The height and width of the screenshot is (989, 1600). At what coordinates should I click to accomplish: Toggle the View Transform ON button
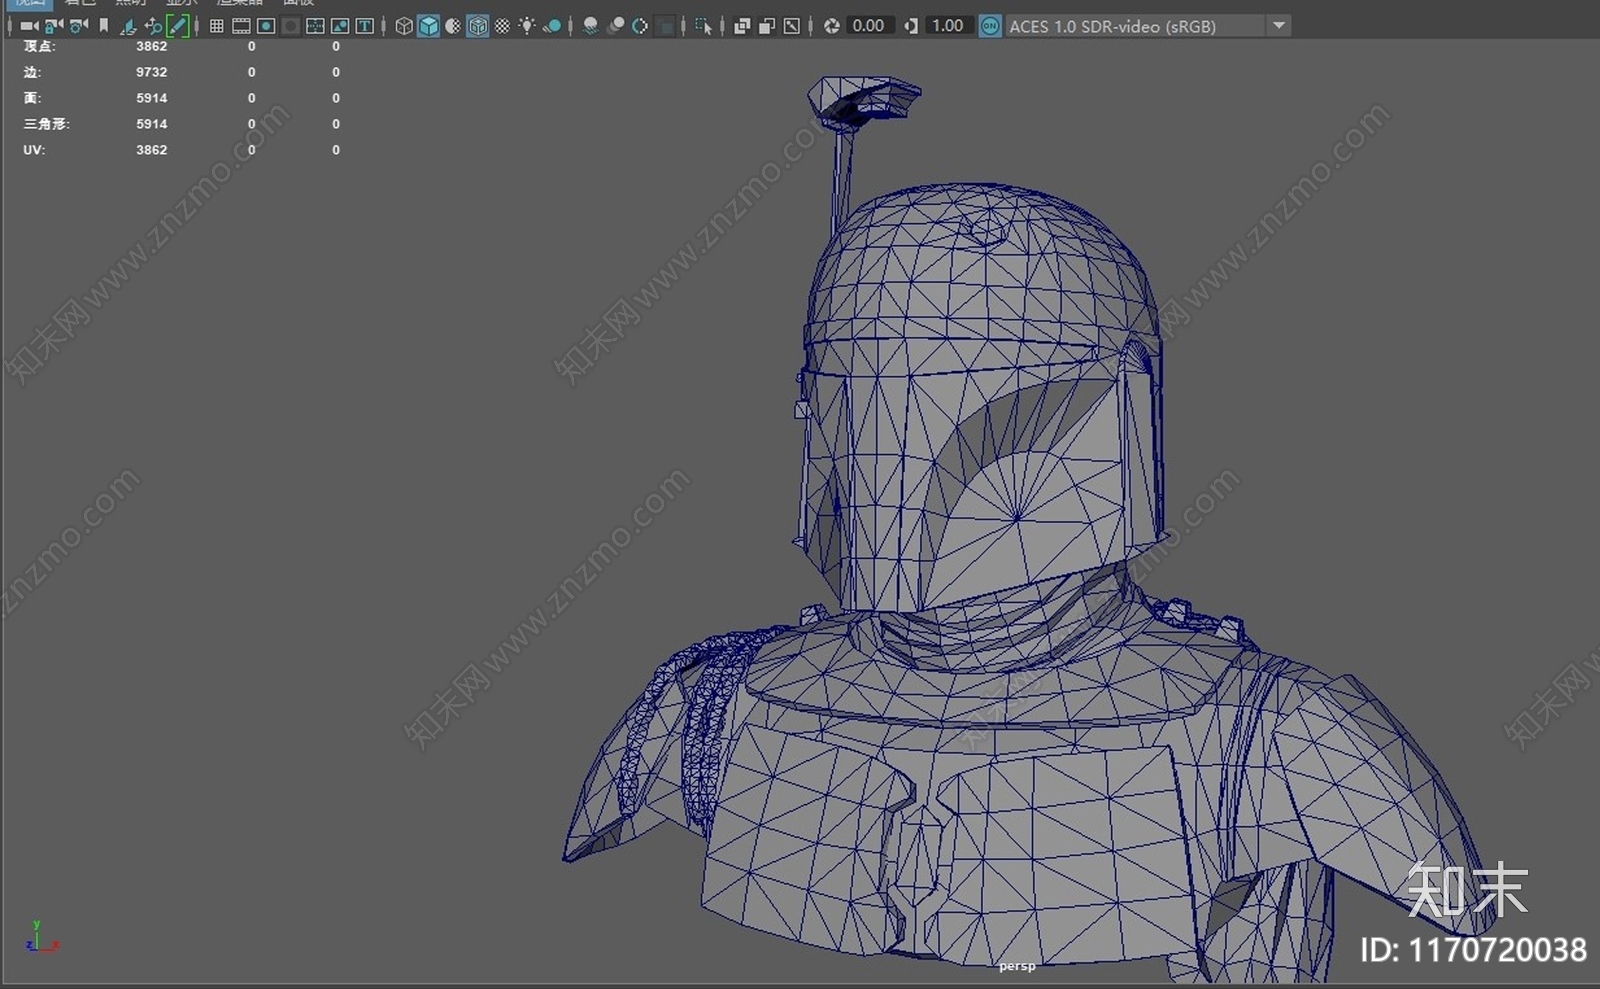pyautogui.click(x=989, y=26)
